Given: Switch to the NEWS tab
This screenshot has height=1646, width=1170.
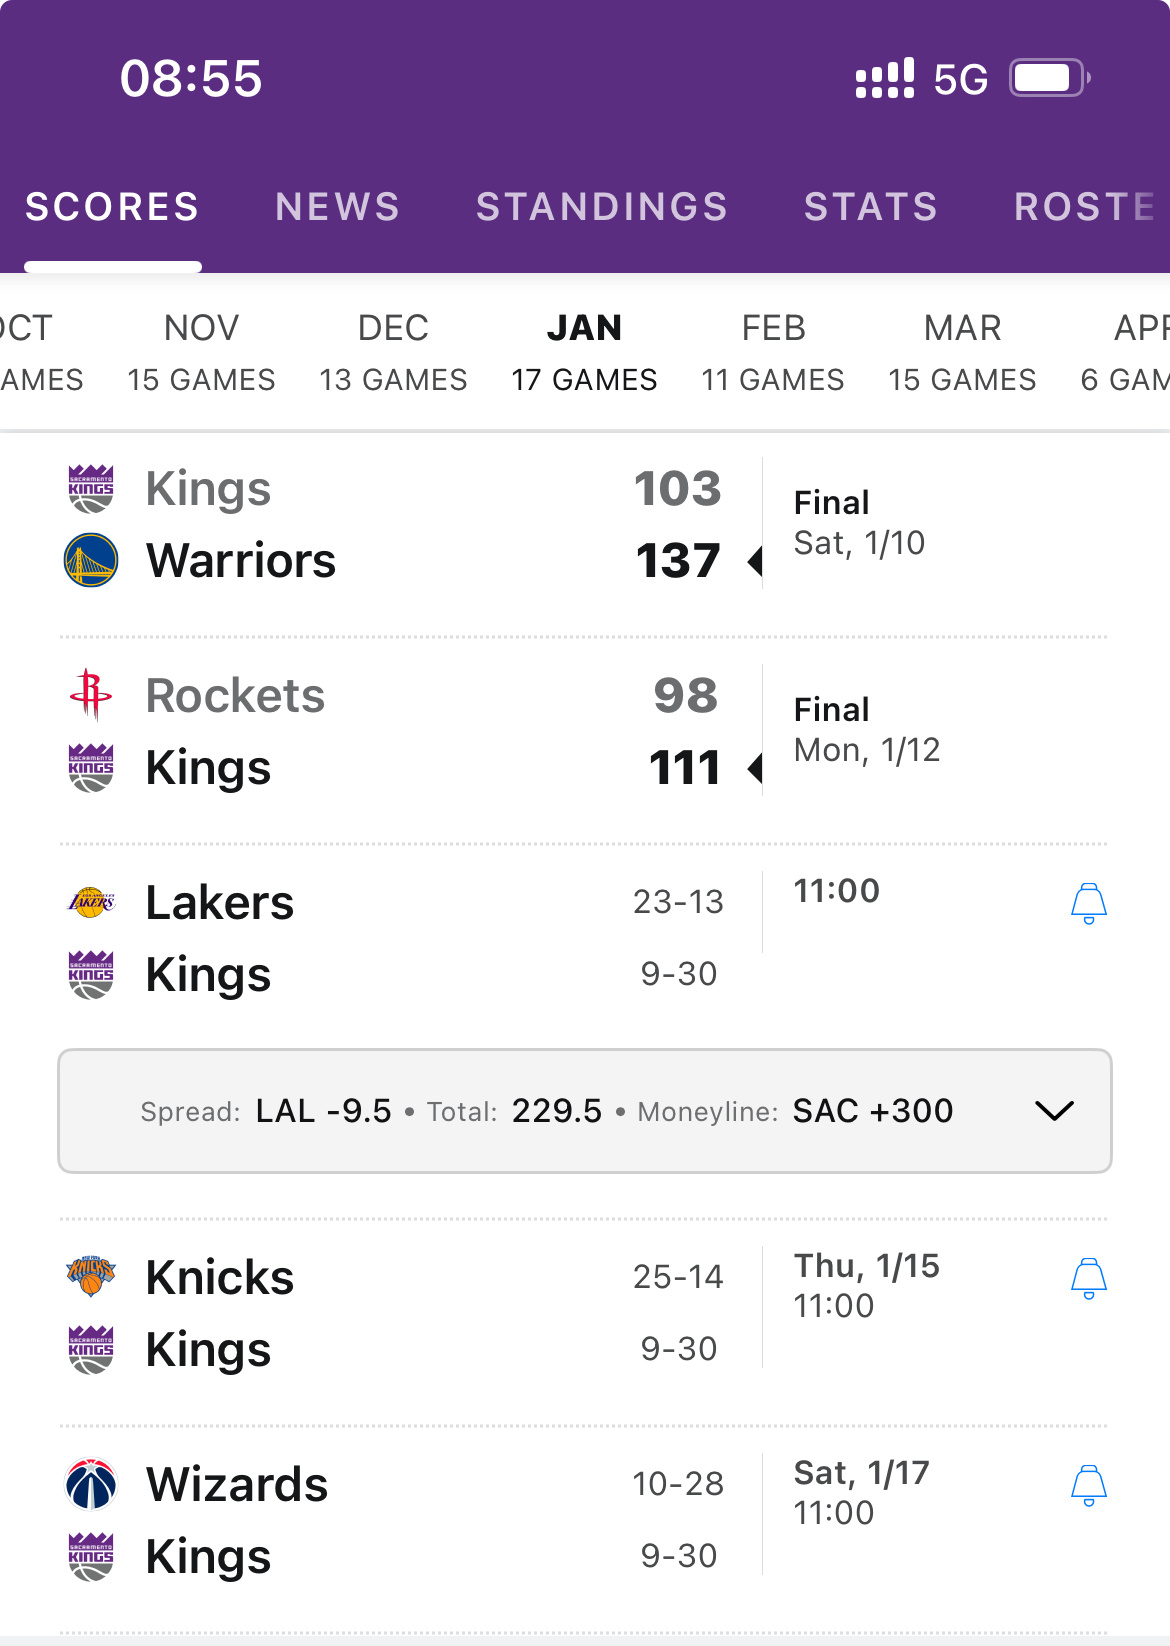Looking at the screenshot, I should click(338, 207).
